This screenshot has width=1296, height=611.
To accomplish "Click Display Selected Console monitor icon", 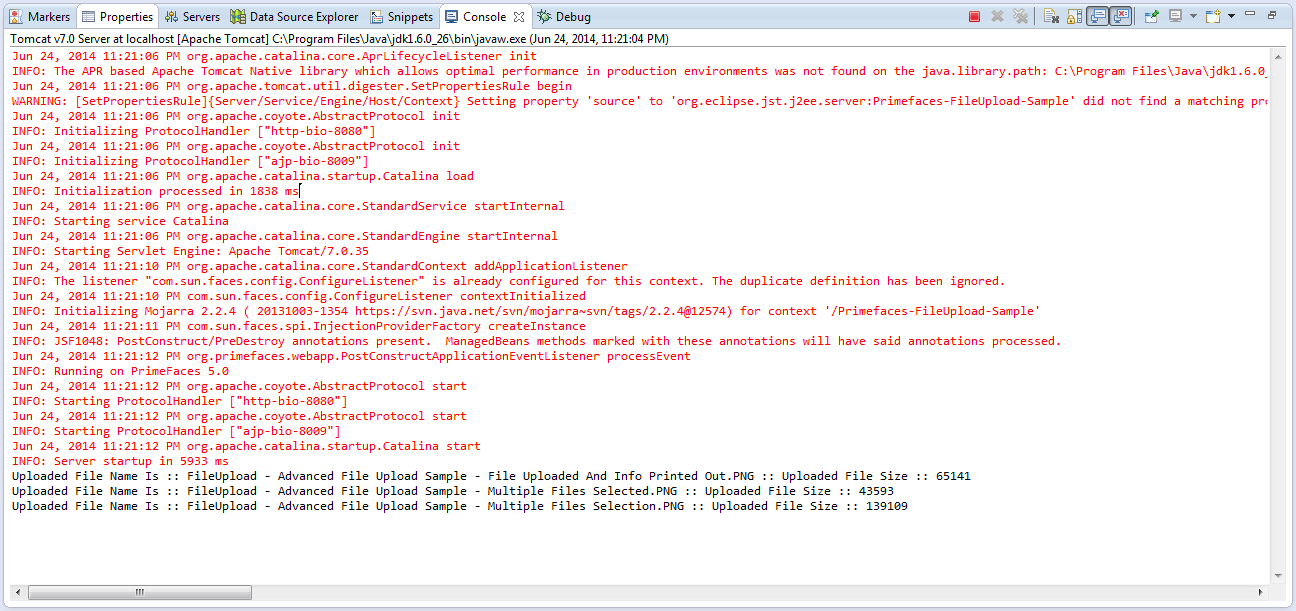I will point(1175,16).
